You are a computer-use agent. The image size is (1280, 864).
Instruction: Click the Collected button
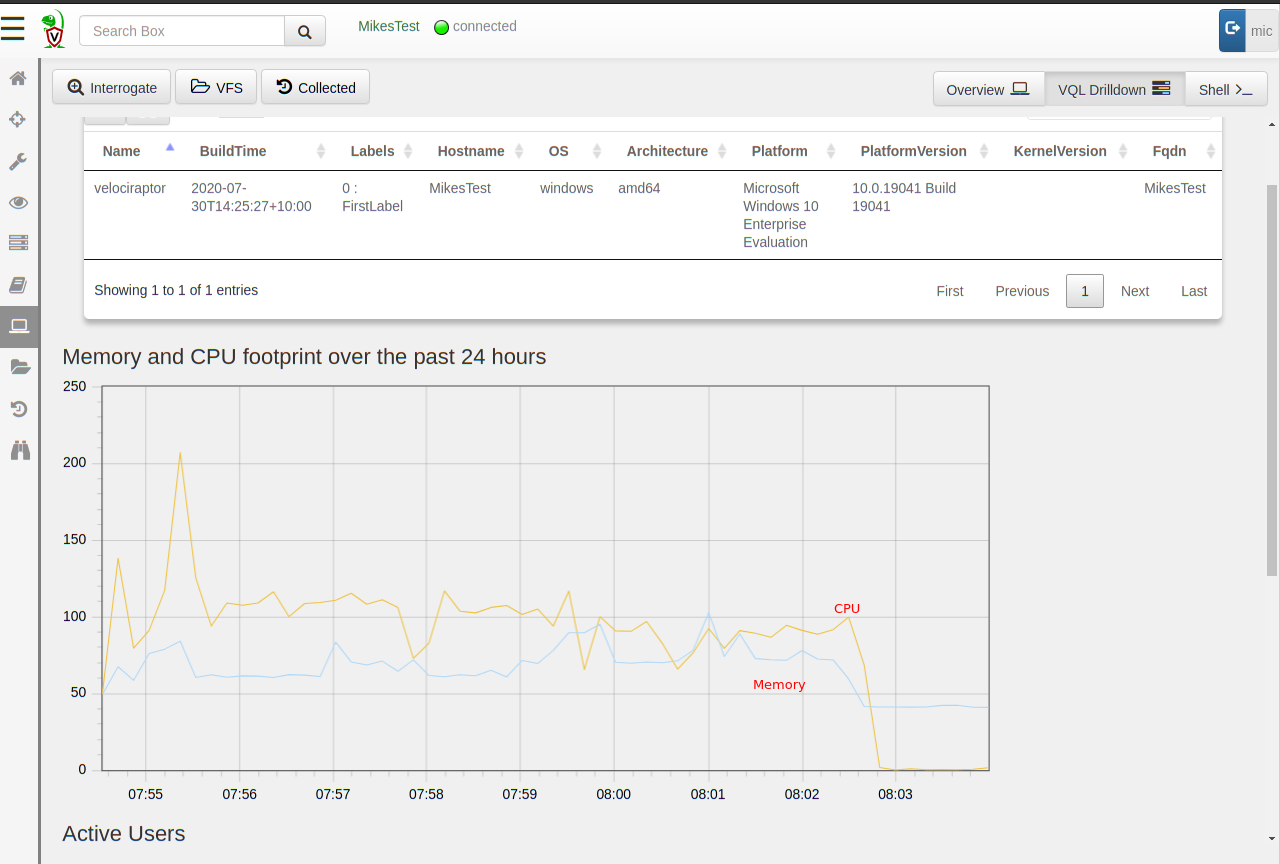(315, 87)
